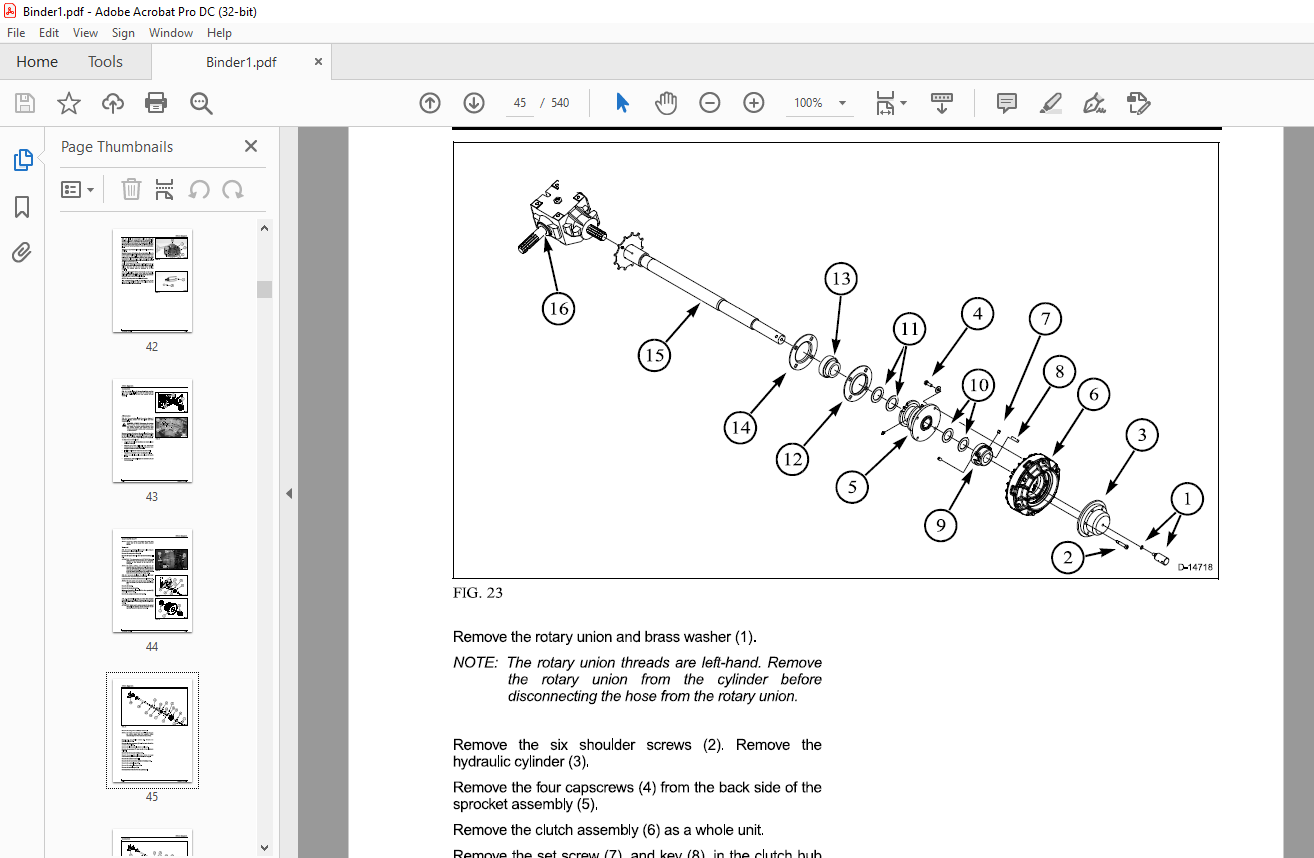Click the thumbnails extract pages icon
1314x858 pixels.
coord(165,189)
